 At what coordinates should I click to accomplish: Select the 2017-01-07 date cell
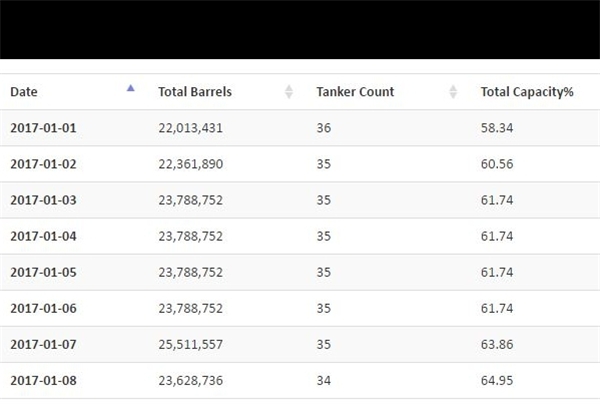43,344
